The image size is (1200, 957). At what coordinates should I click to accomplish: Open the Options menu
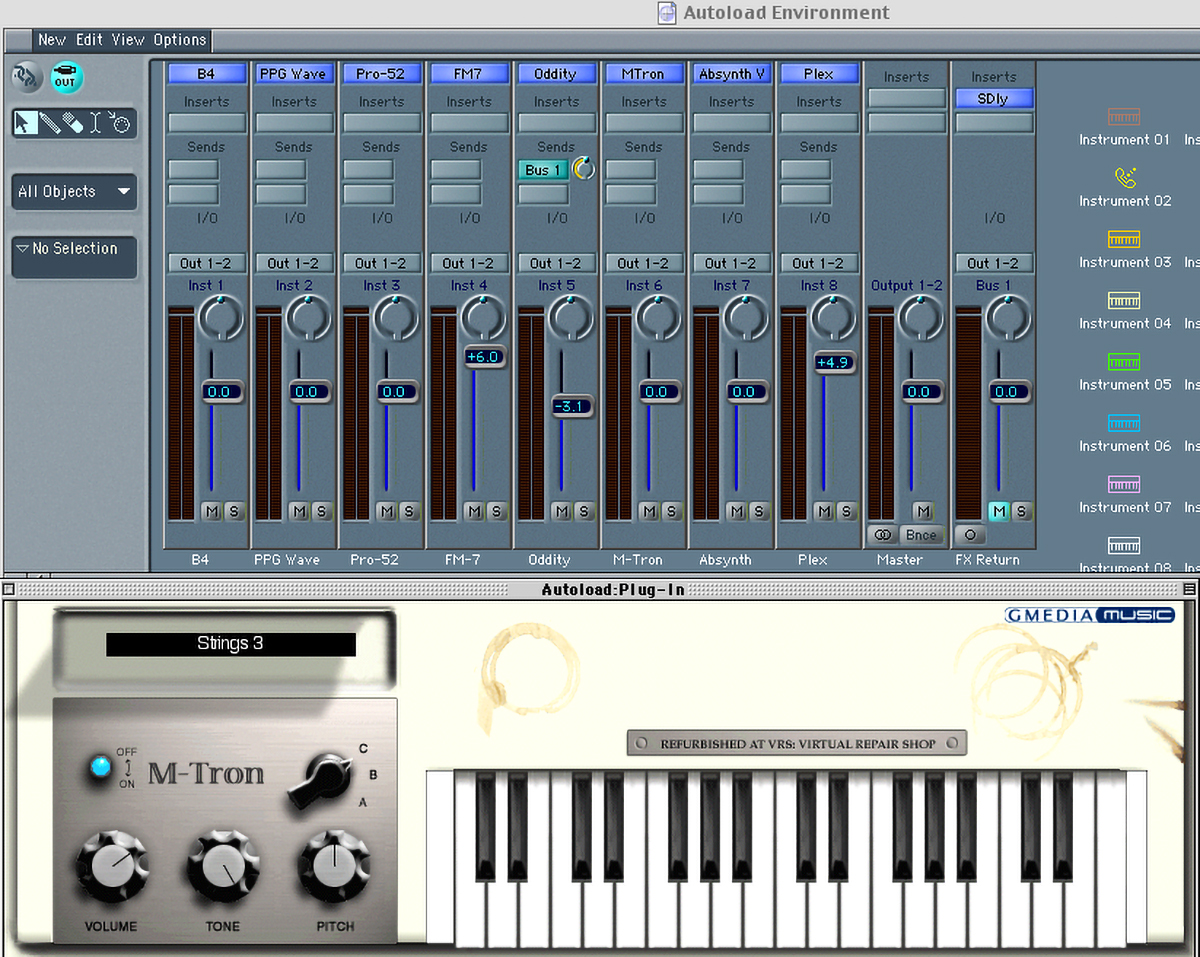(x=180, y=40)
